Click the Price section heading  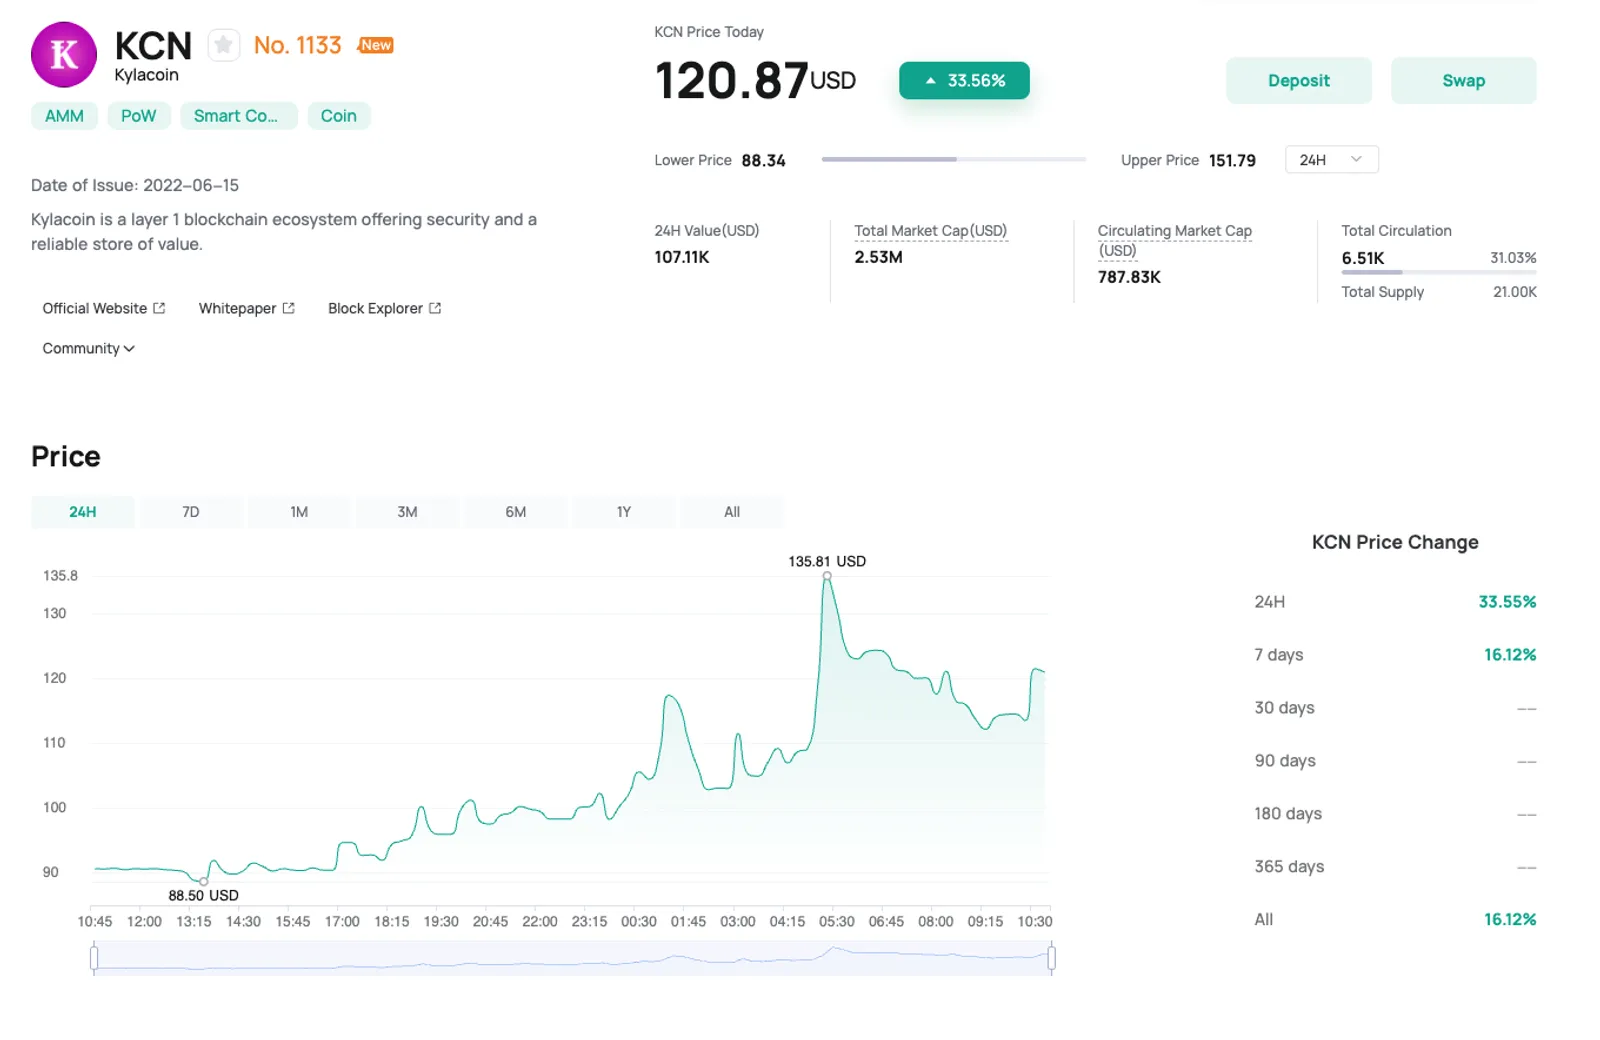coord(66,457)
